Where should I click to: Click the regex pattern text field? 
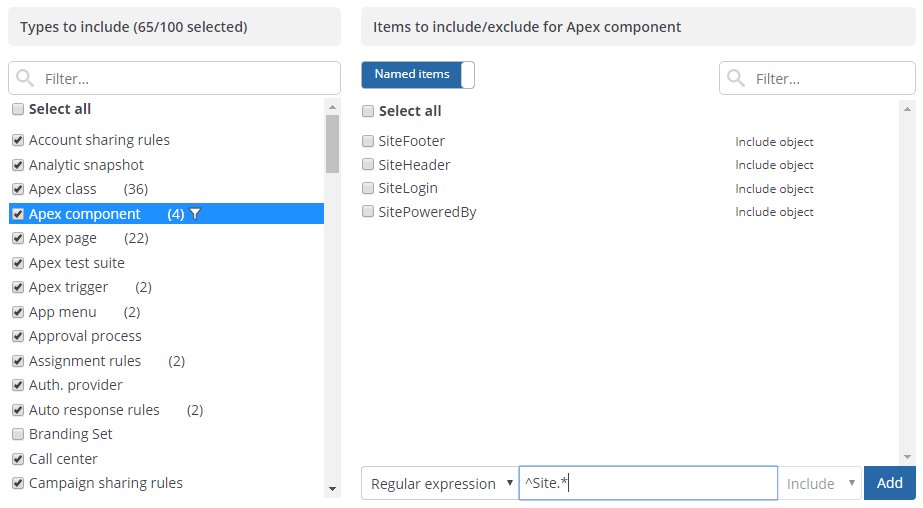point(647,484)
